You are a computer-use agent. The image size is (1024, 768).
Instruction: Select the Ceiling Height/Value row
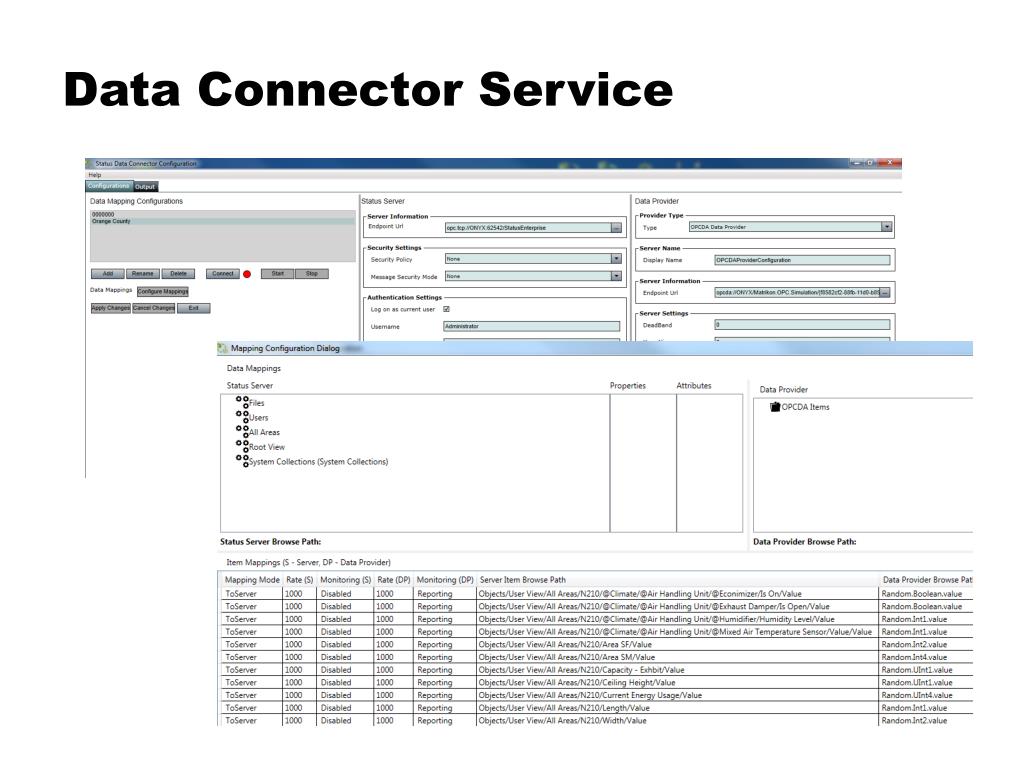(596, 682)
